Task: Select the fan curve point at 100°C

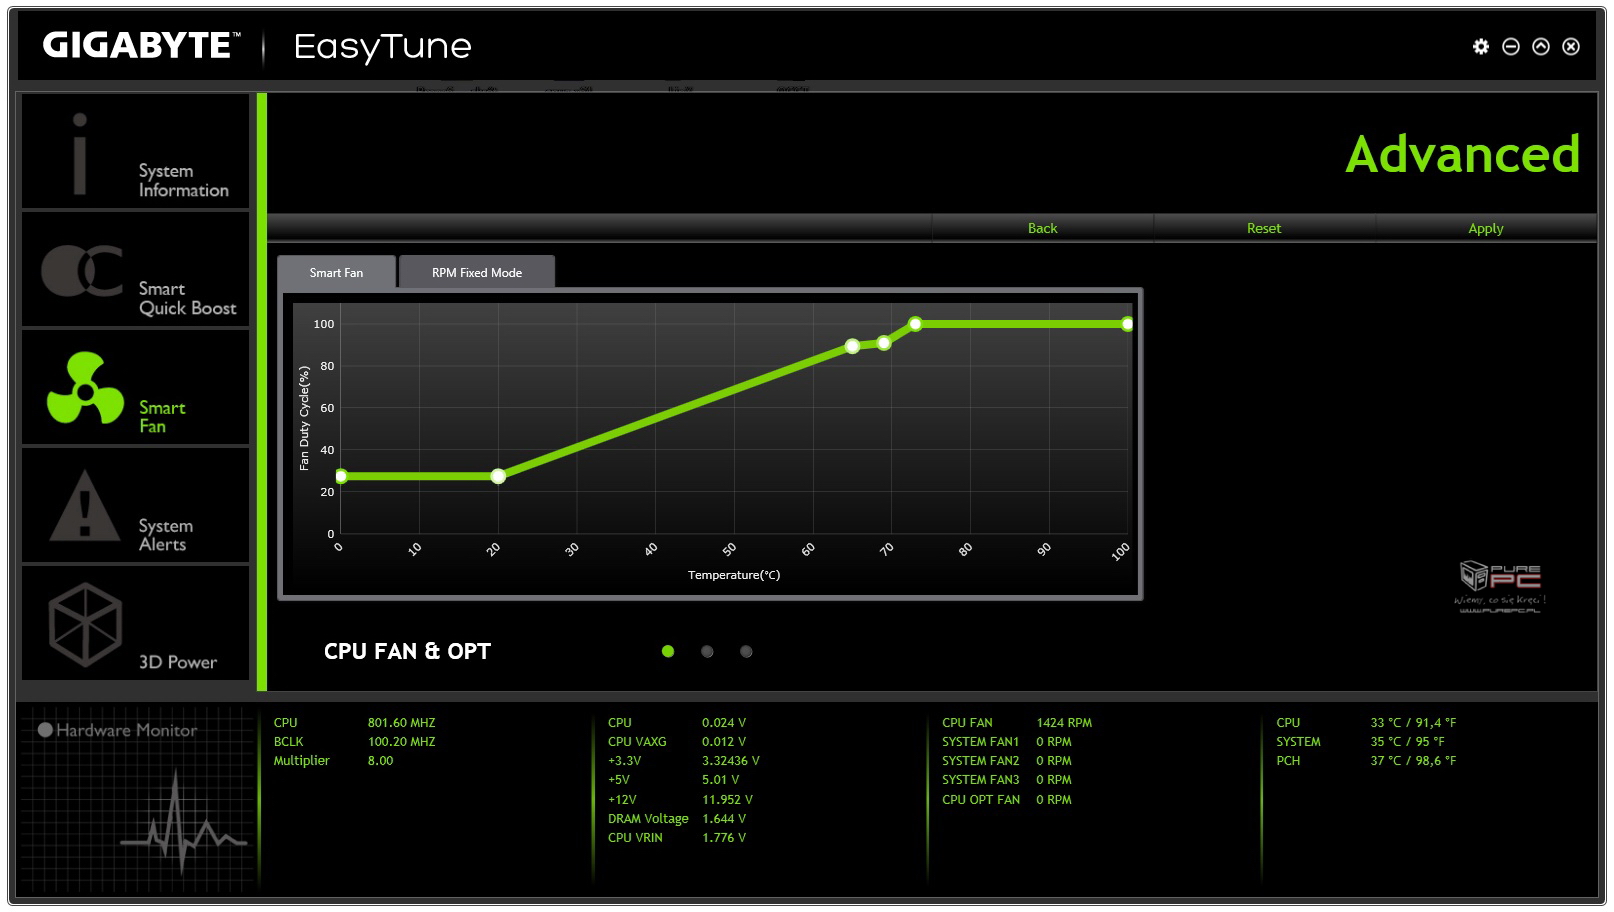Action: click(x=1127, y=324)
